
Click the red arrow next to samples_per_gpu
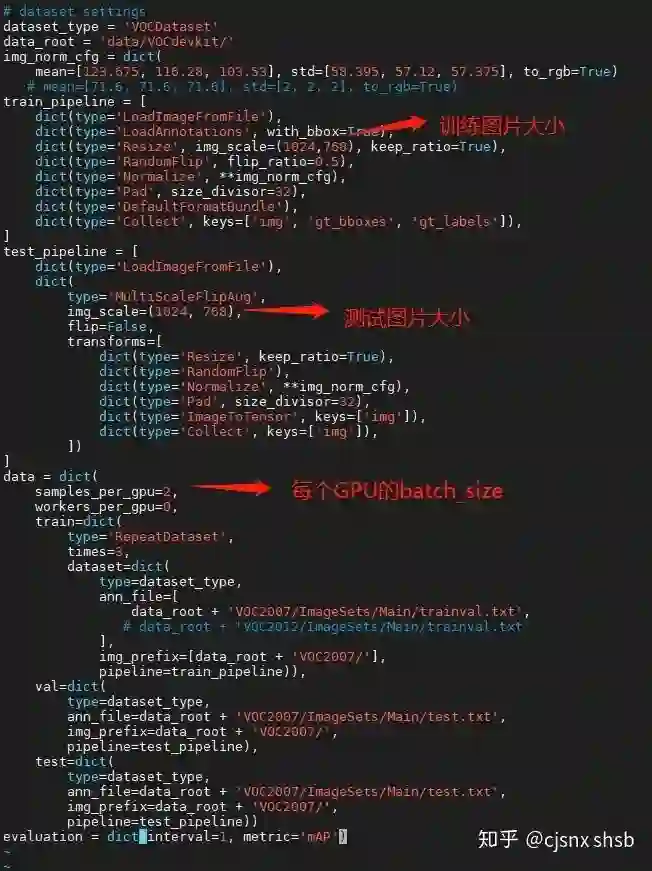tap(230, 488)
